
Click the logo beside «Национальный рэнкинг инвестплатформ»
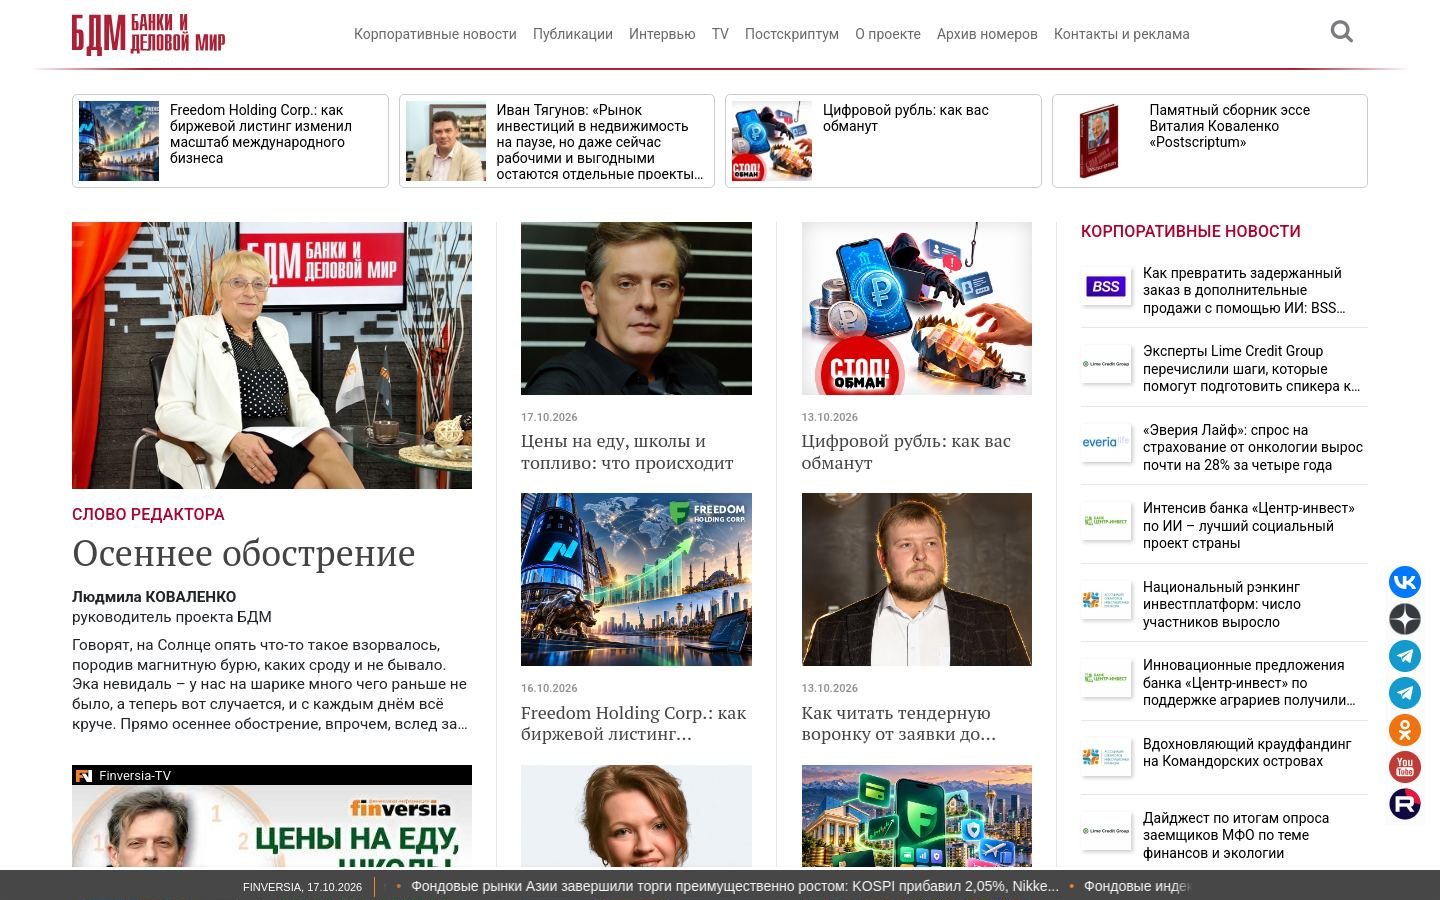(x=1106, y=600)
